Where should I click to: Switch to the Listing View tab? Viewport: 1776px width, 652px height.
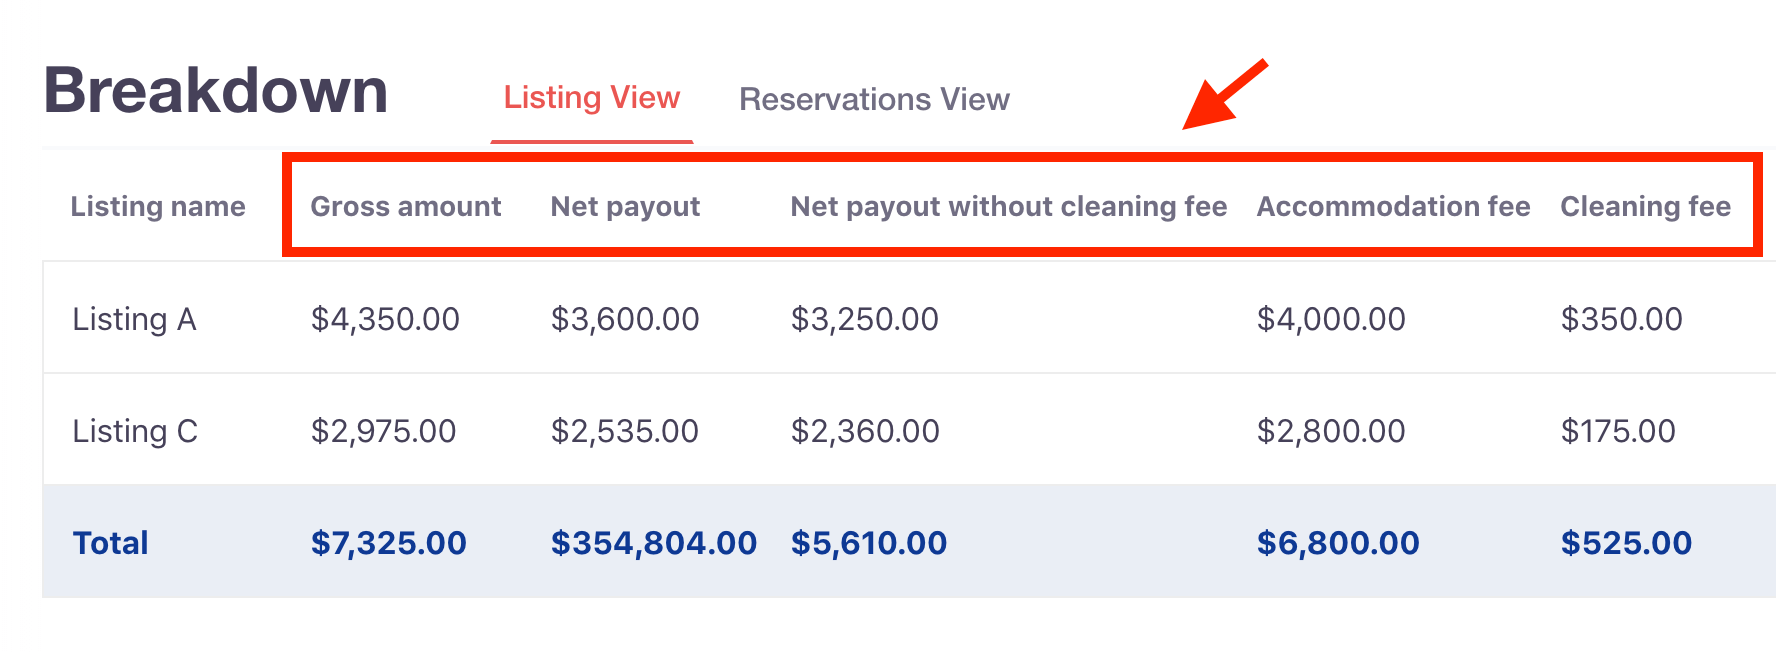tap(592, 98)
